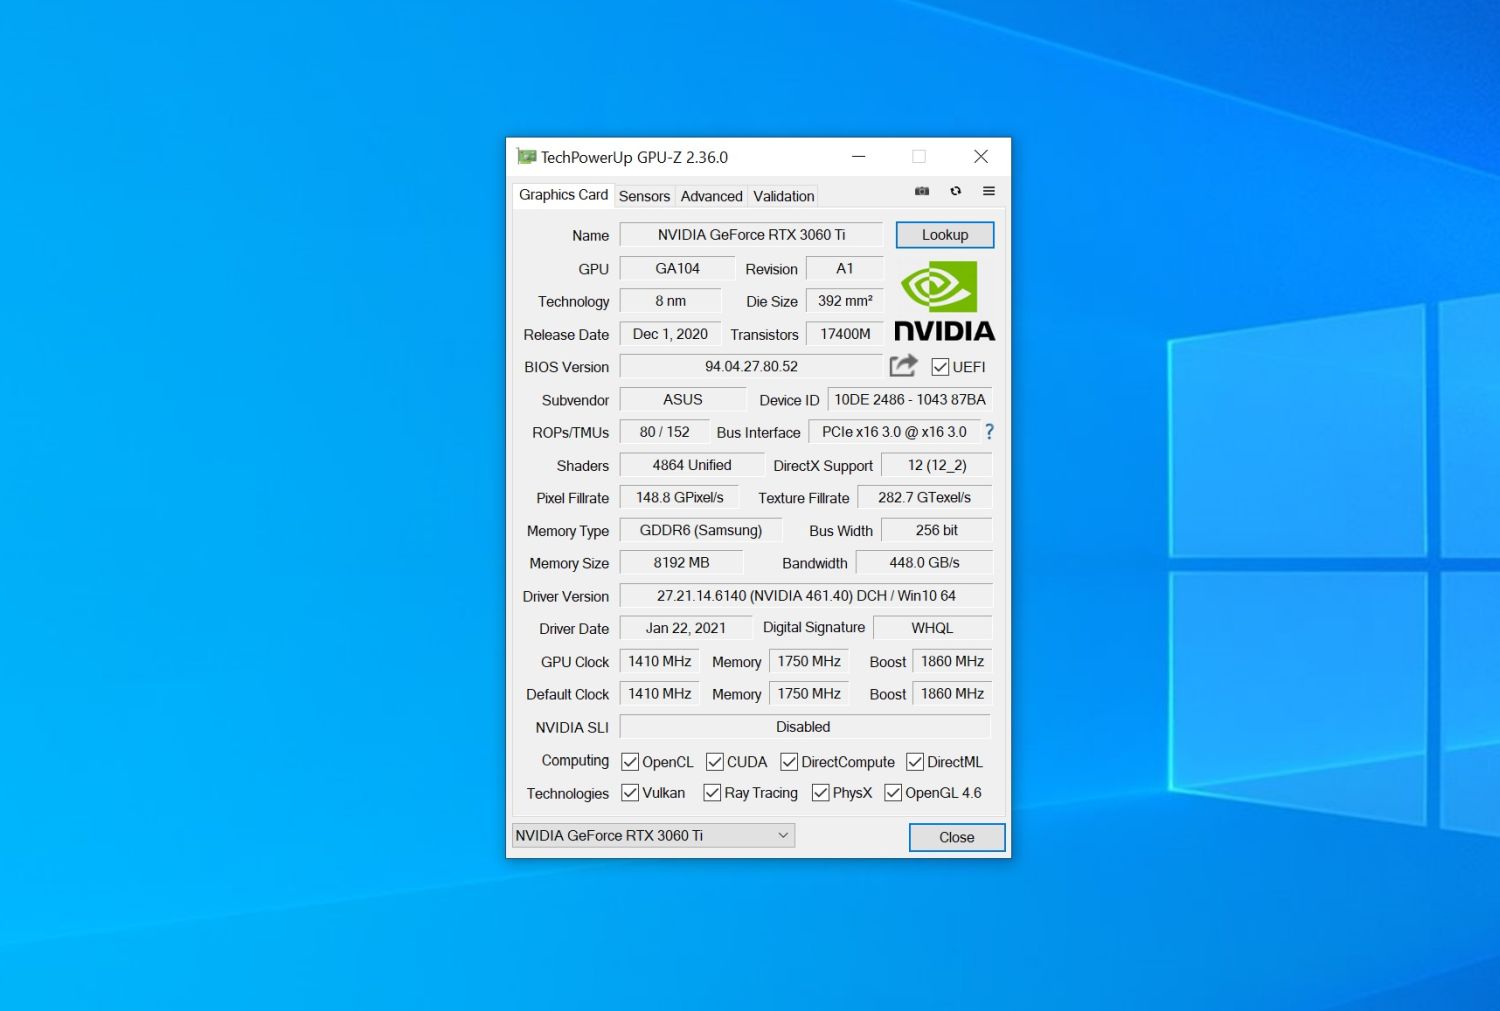
Task: Click the Driver Version field 27.21.14.6140
Action: [x=806, y=596]
